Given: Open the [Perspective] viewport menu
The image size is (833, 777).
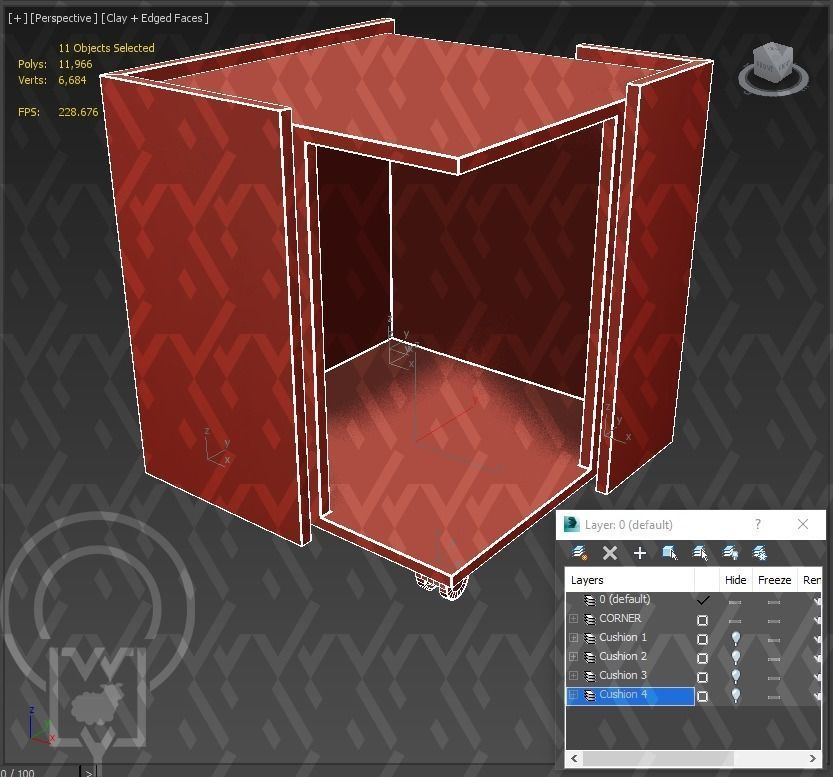Looking at the screenshot, I should coord(64,18).
